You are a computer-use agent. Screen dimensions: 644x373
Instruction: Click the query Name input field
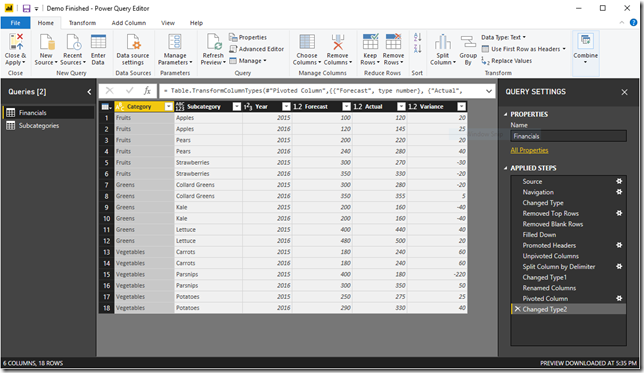click(568, 136)
